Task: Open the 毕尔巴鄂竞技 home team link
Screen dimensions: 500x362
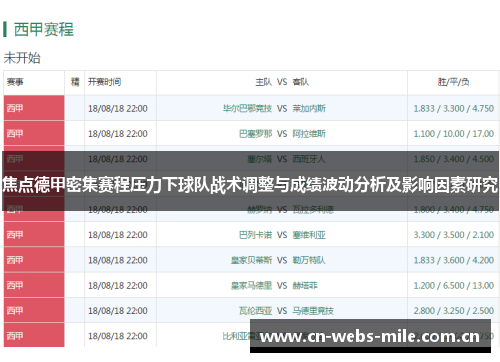Action: 247,108
